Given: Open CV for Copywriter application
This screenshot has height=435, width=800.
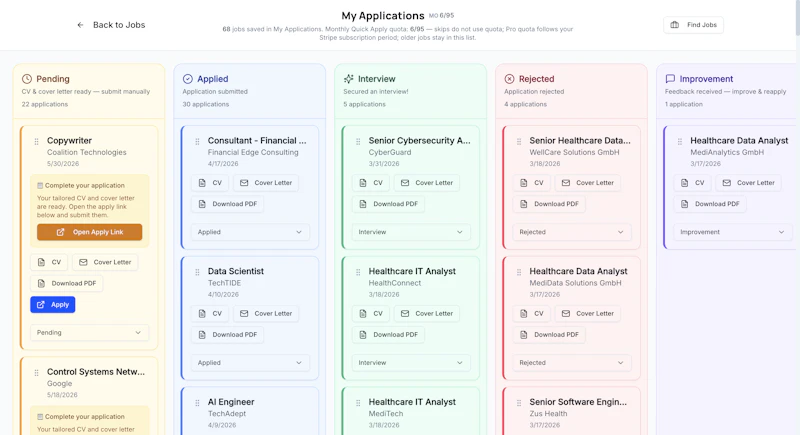Looking at the screenshot, I should [49, 262].
